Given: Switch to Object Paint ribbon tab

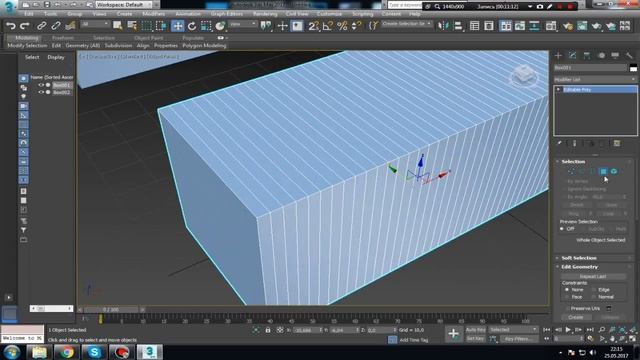Looking at the screenshot, I should tap(149, 38).
